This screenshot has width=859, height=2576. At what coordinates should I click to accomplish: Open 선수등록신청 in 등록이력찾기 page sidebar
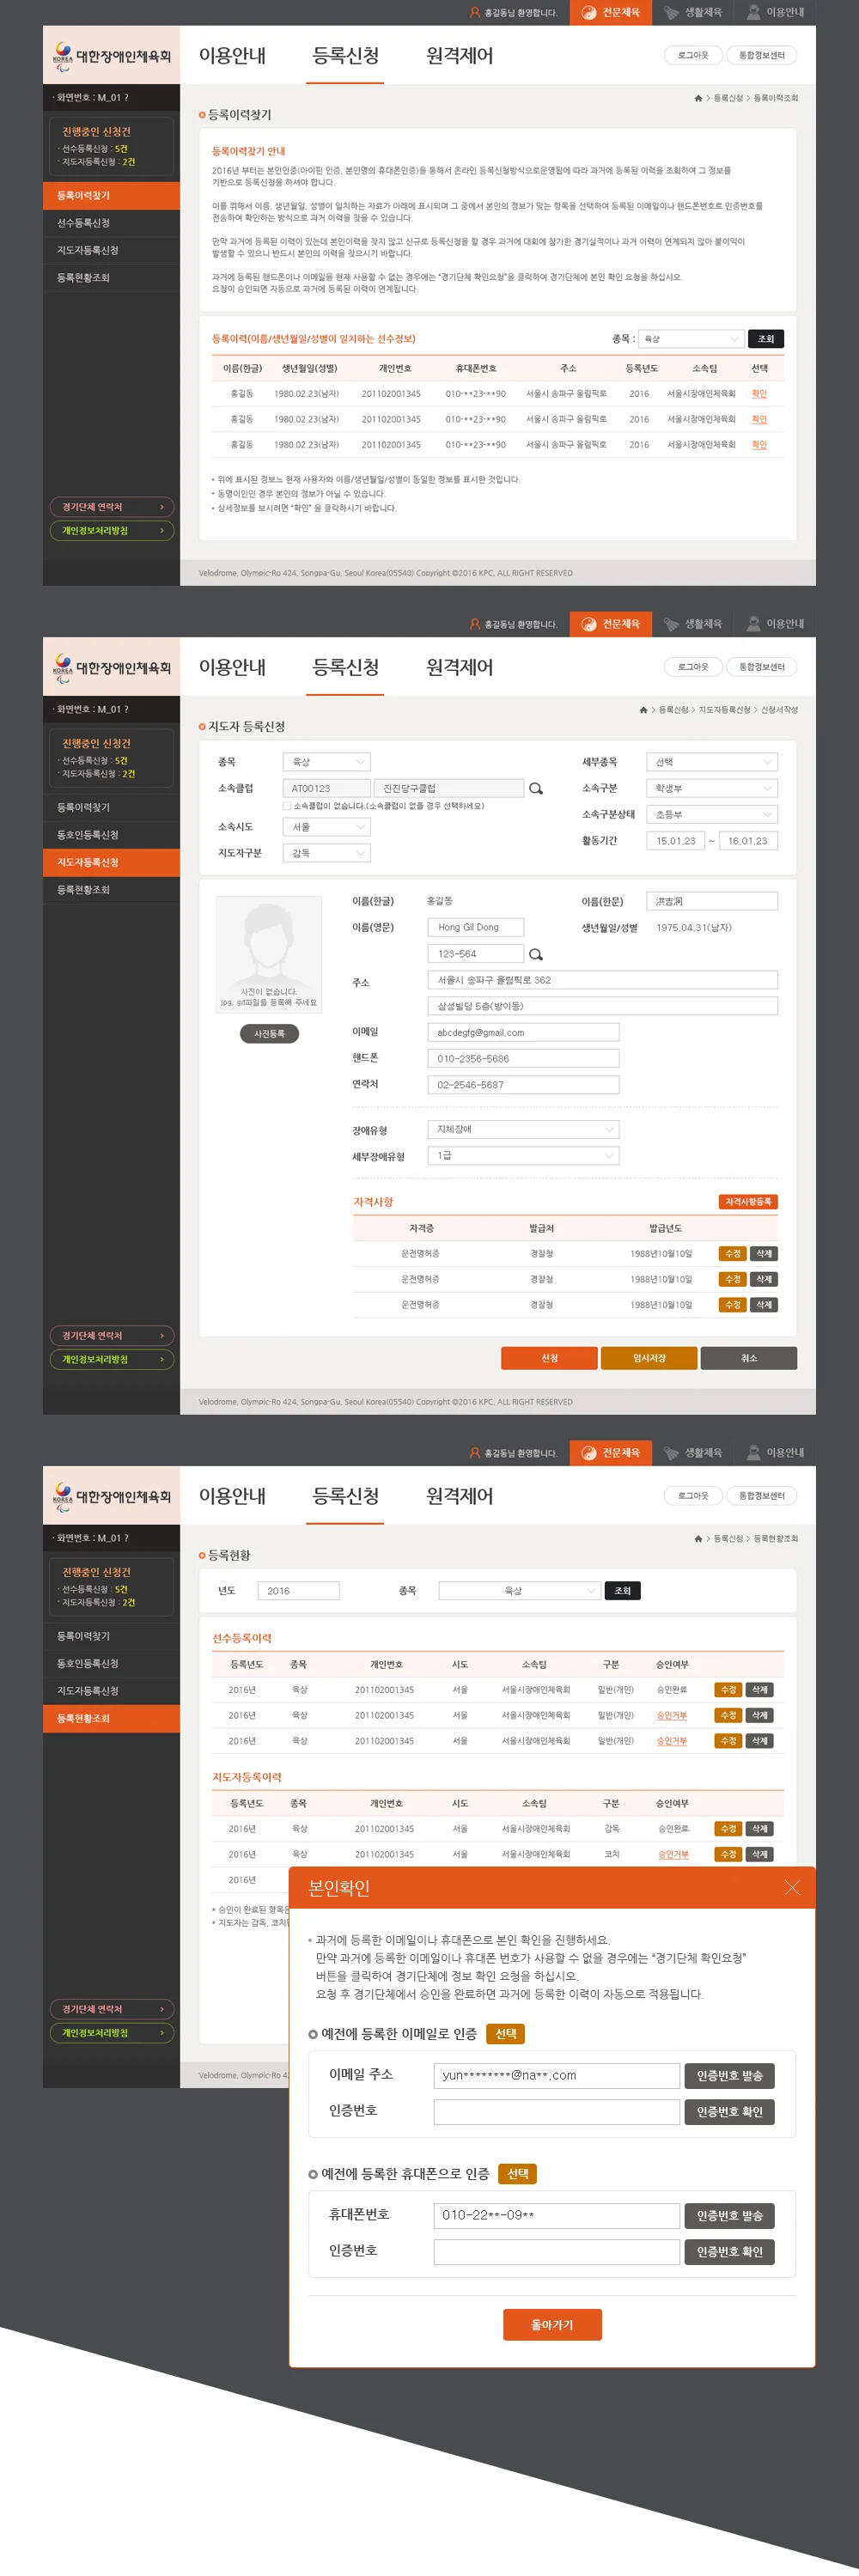coord(111,223)
